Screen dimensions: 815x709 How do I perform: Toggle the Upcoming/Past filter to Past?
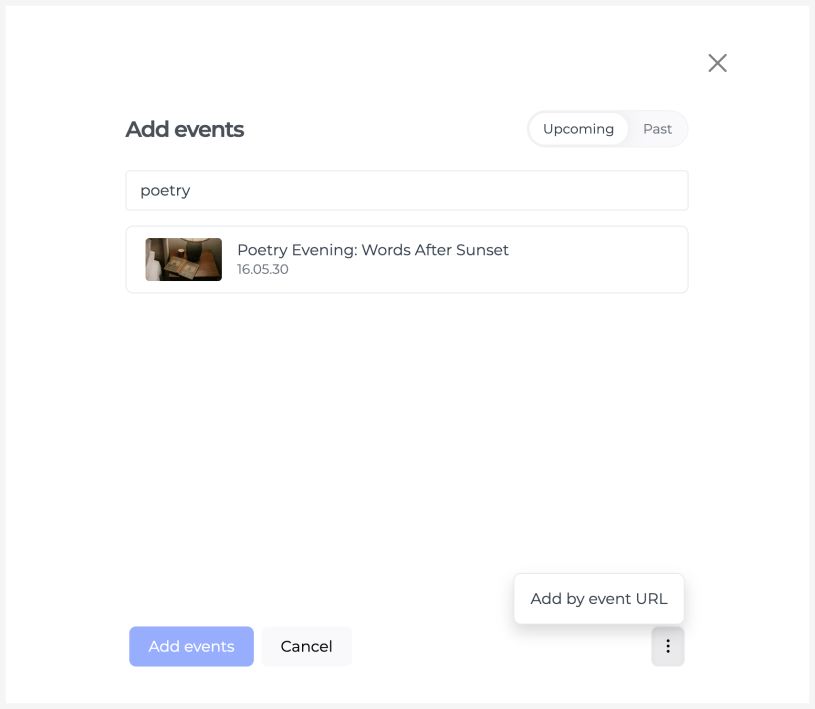(x=657, y=129)
